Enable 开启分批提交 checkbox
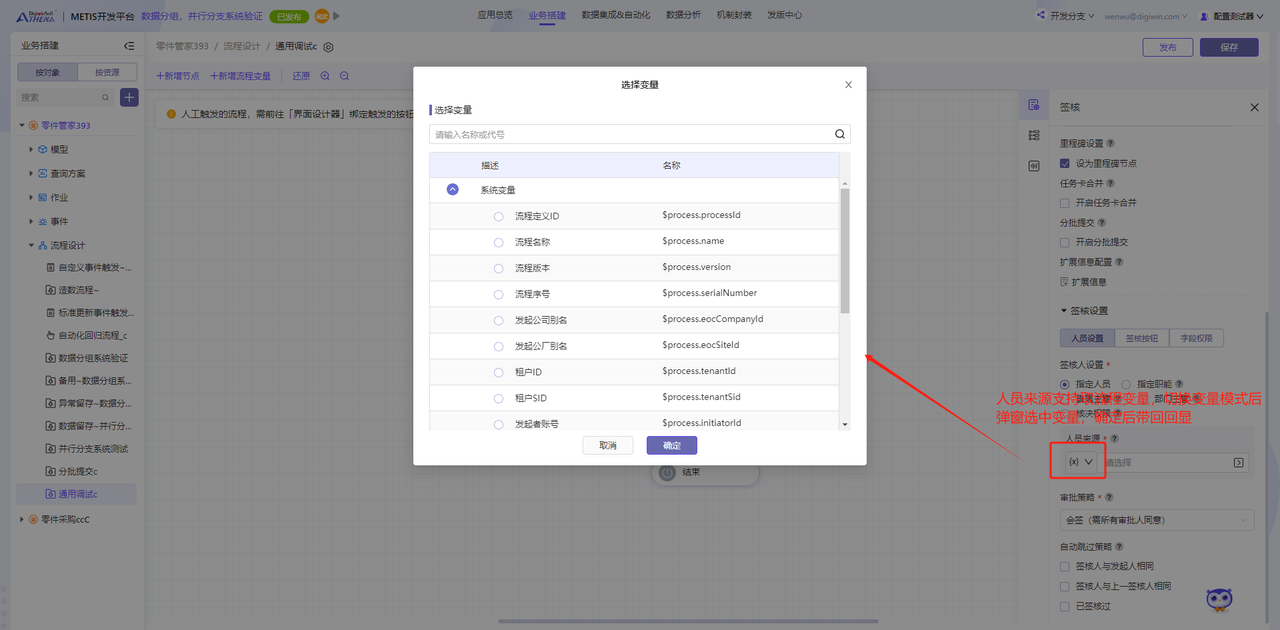Viewport: 1280px width, 630px height. point(1065,242)
